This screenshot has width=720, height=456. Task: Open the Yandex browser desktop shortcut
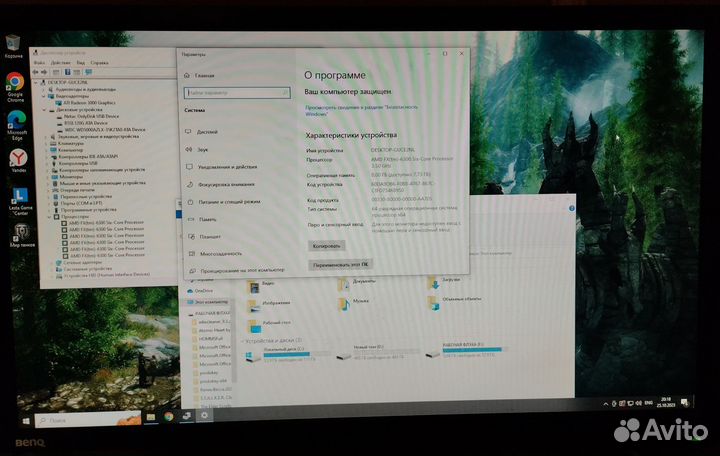(x=18, y=160)
